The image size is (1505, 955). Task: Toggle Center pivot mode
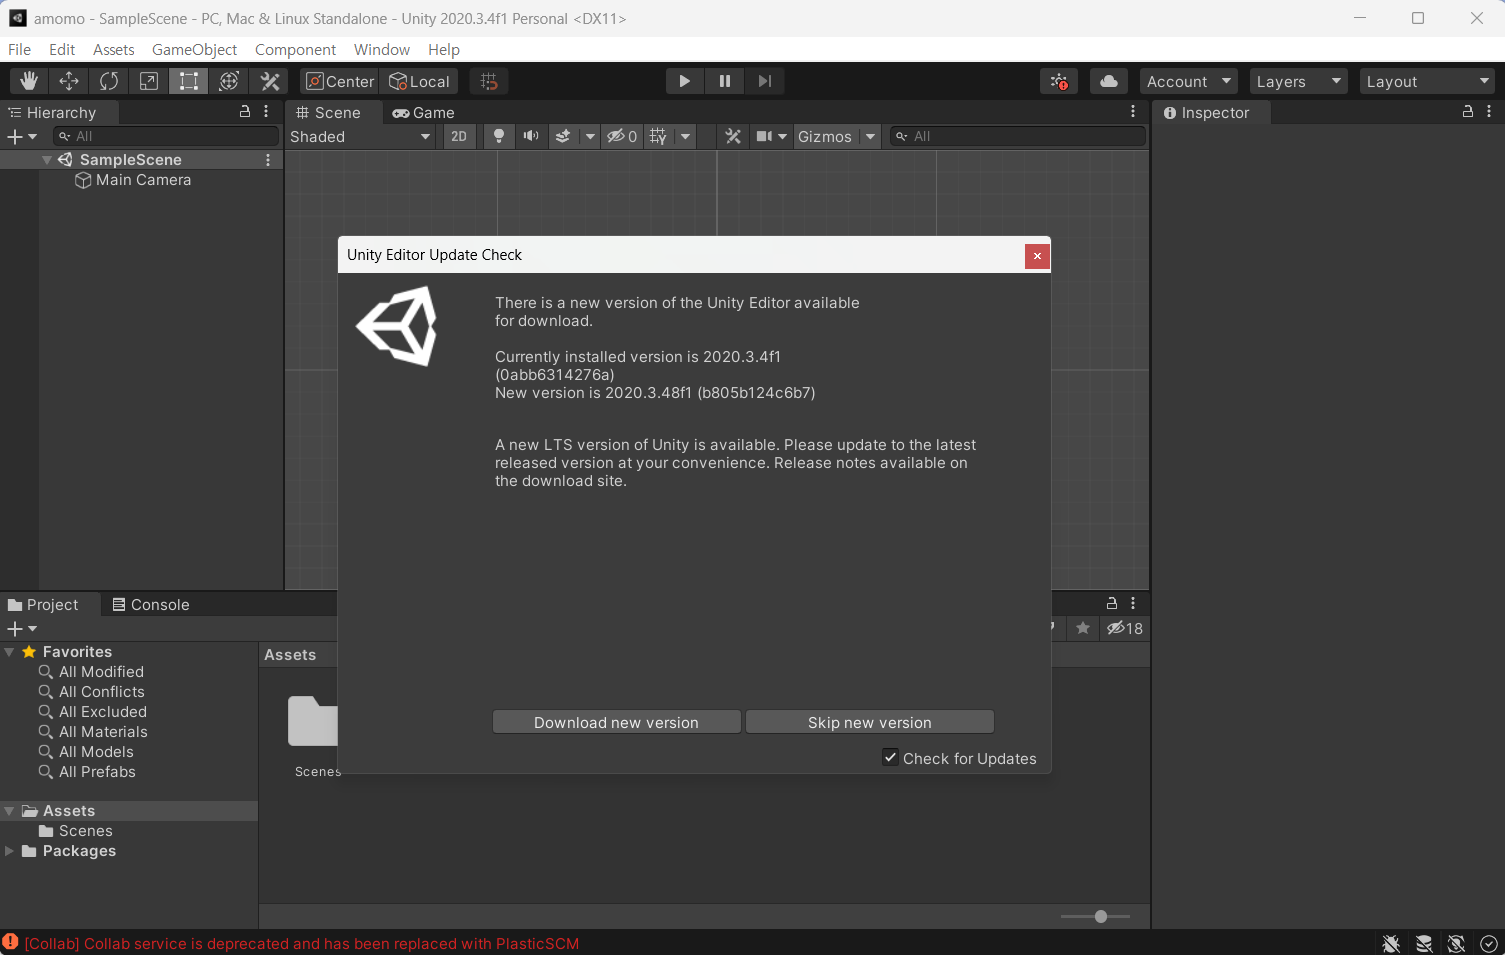tap(340, 81)
